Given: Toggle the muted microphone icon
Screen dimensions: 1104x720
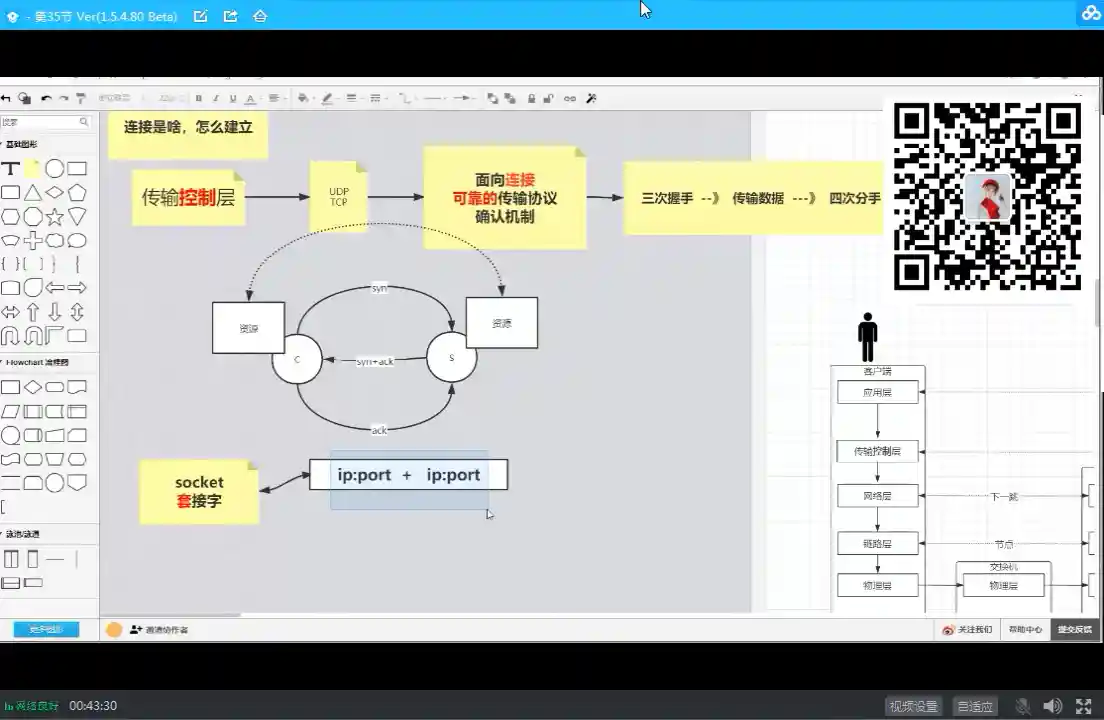Looking at the screenshot, I should [x=1023, y=706].
